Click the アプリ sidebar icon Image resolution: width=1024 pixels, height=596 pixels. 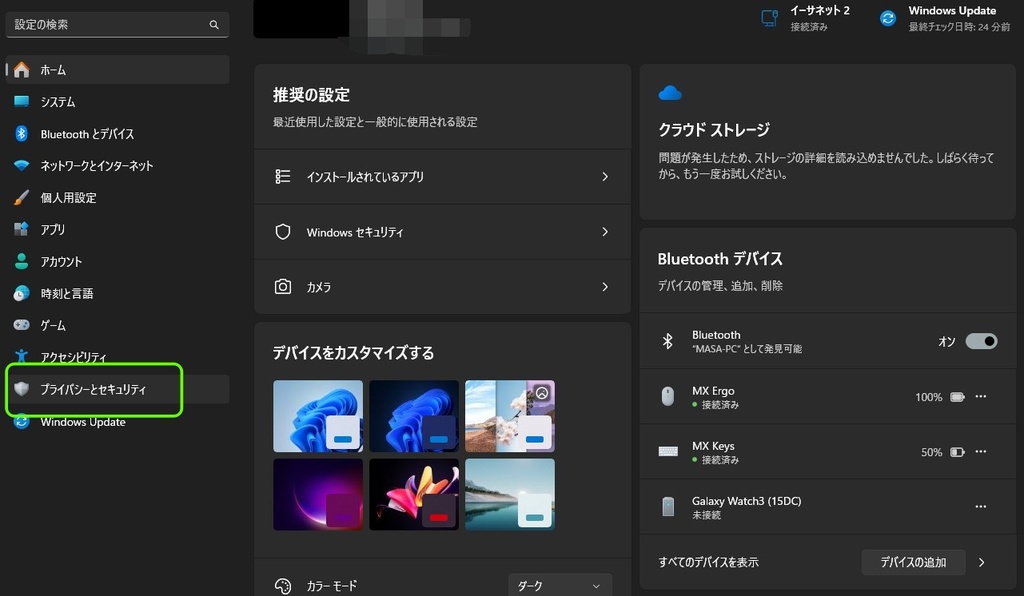tap(22, 229)
